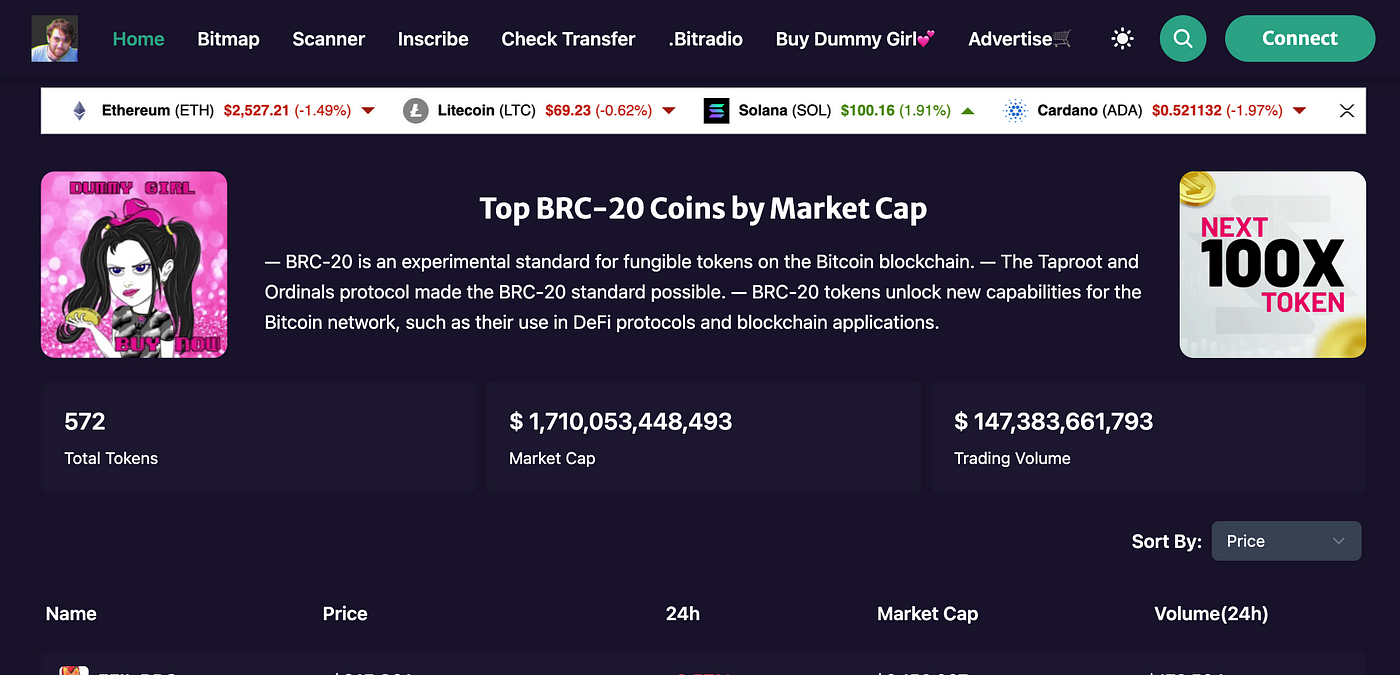Sort by the Name column header
1400x675 pixels.
[x=71, y=614]
